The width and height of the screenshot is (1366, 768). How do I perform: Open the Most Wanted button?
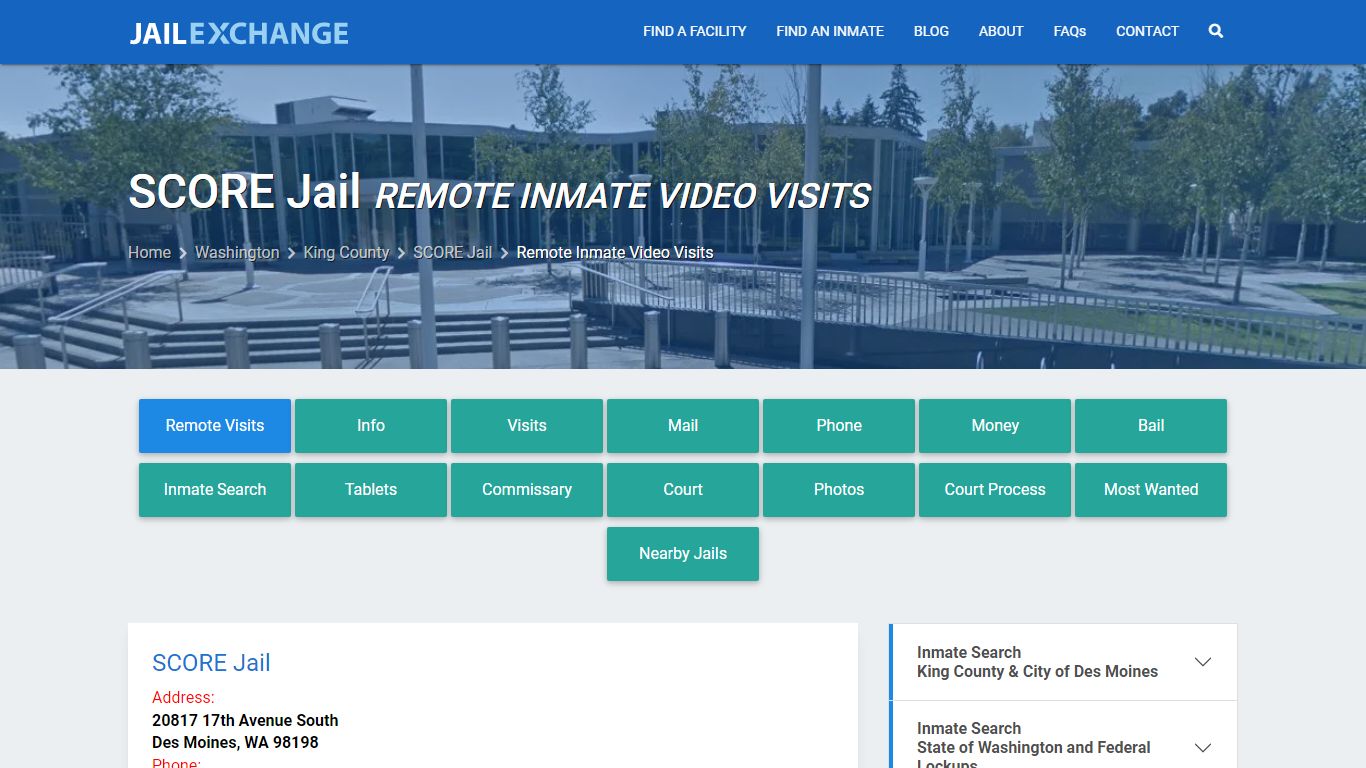[x=1151, y=490]
